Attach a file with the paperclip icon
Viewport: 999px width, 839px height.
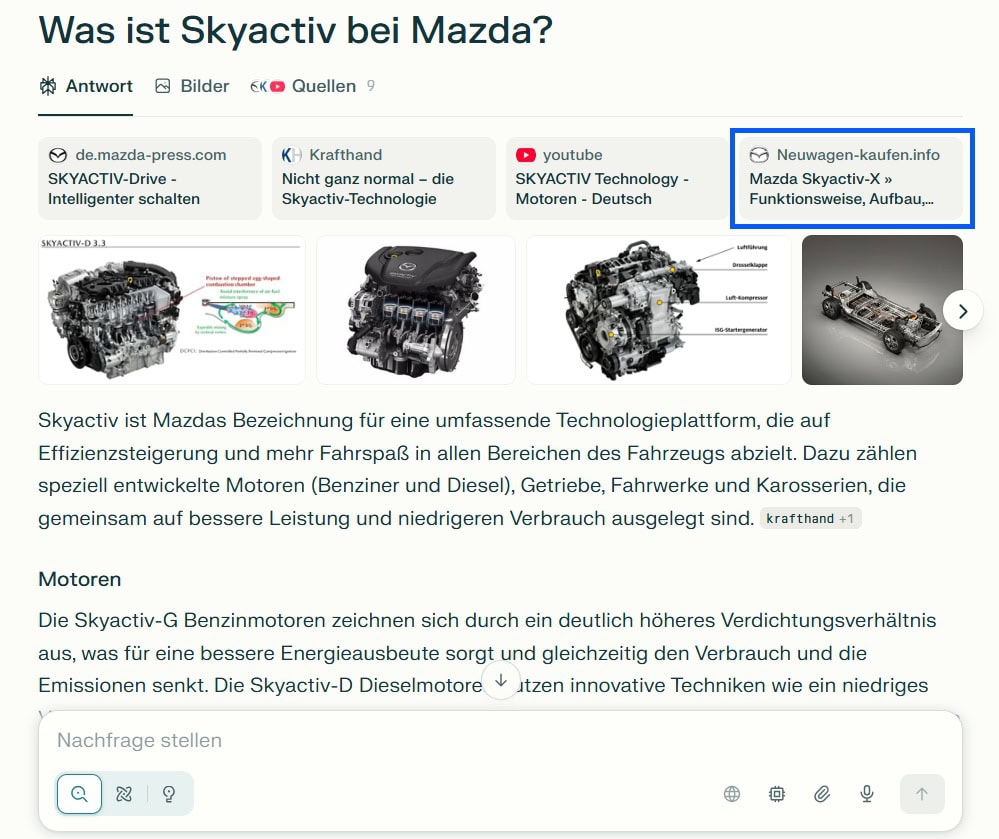821,793
